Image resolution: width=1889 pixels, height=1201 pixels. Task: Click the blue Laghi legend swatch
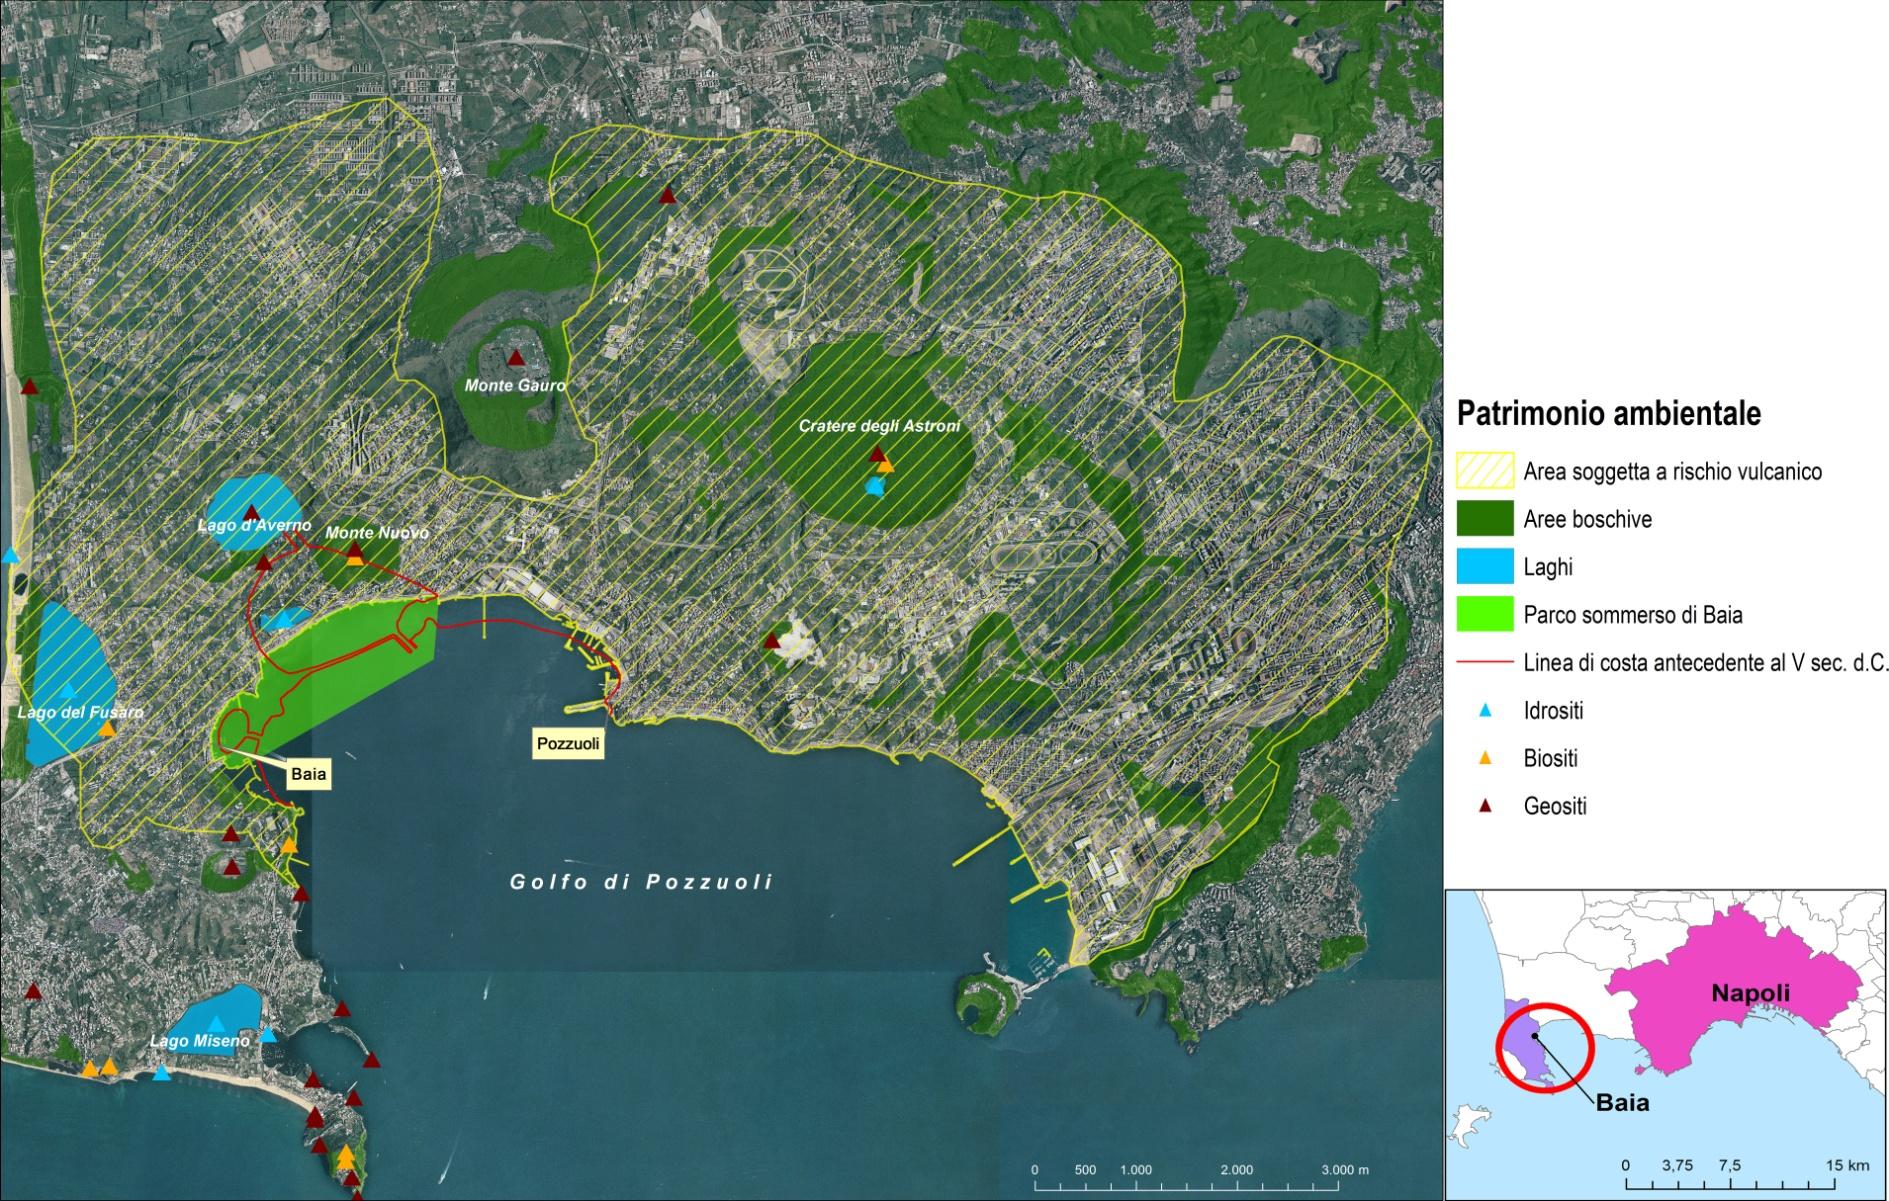pos(1485,567)
